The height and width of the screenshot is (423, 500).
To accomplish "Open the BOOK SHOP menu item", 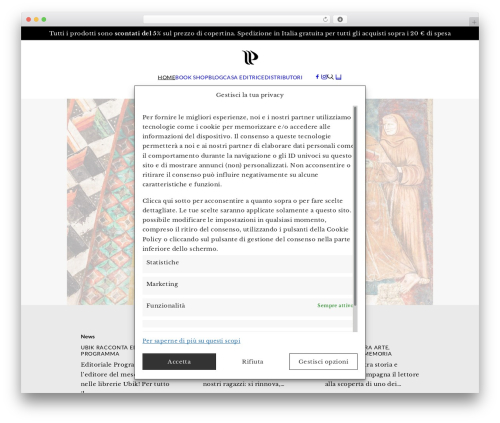I will [192, 77].
